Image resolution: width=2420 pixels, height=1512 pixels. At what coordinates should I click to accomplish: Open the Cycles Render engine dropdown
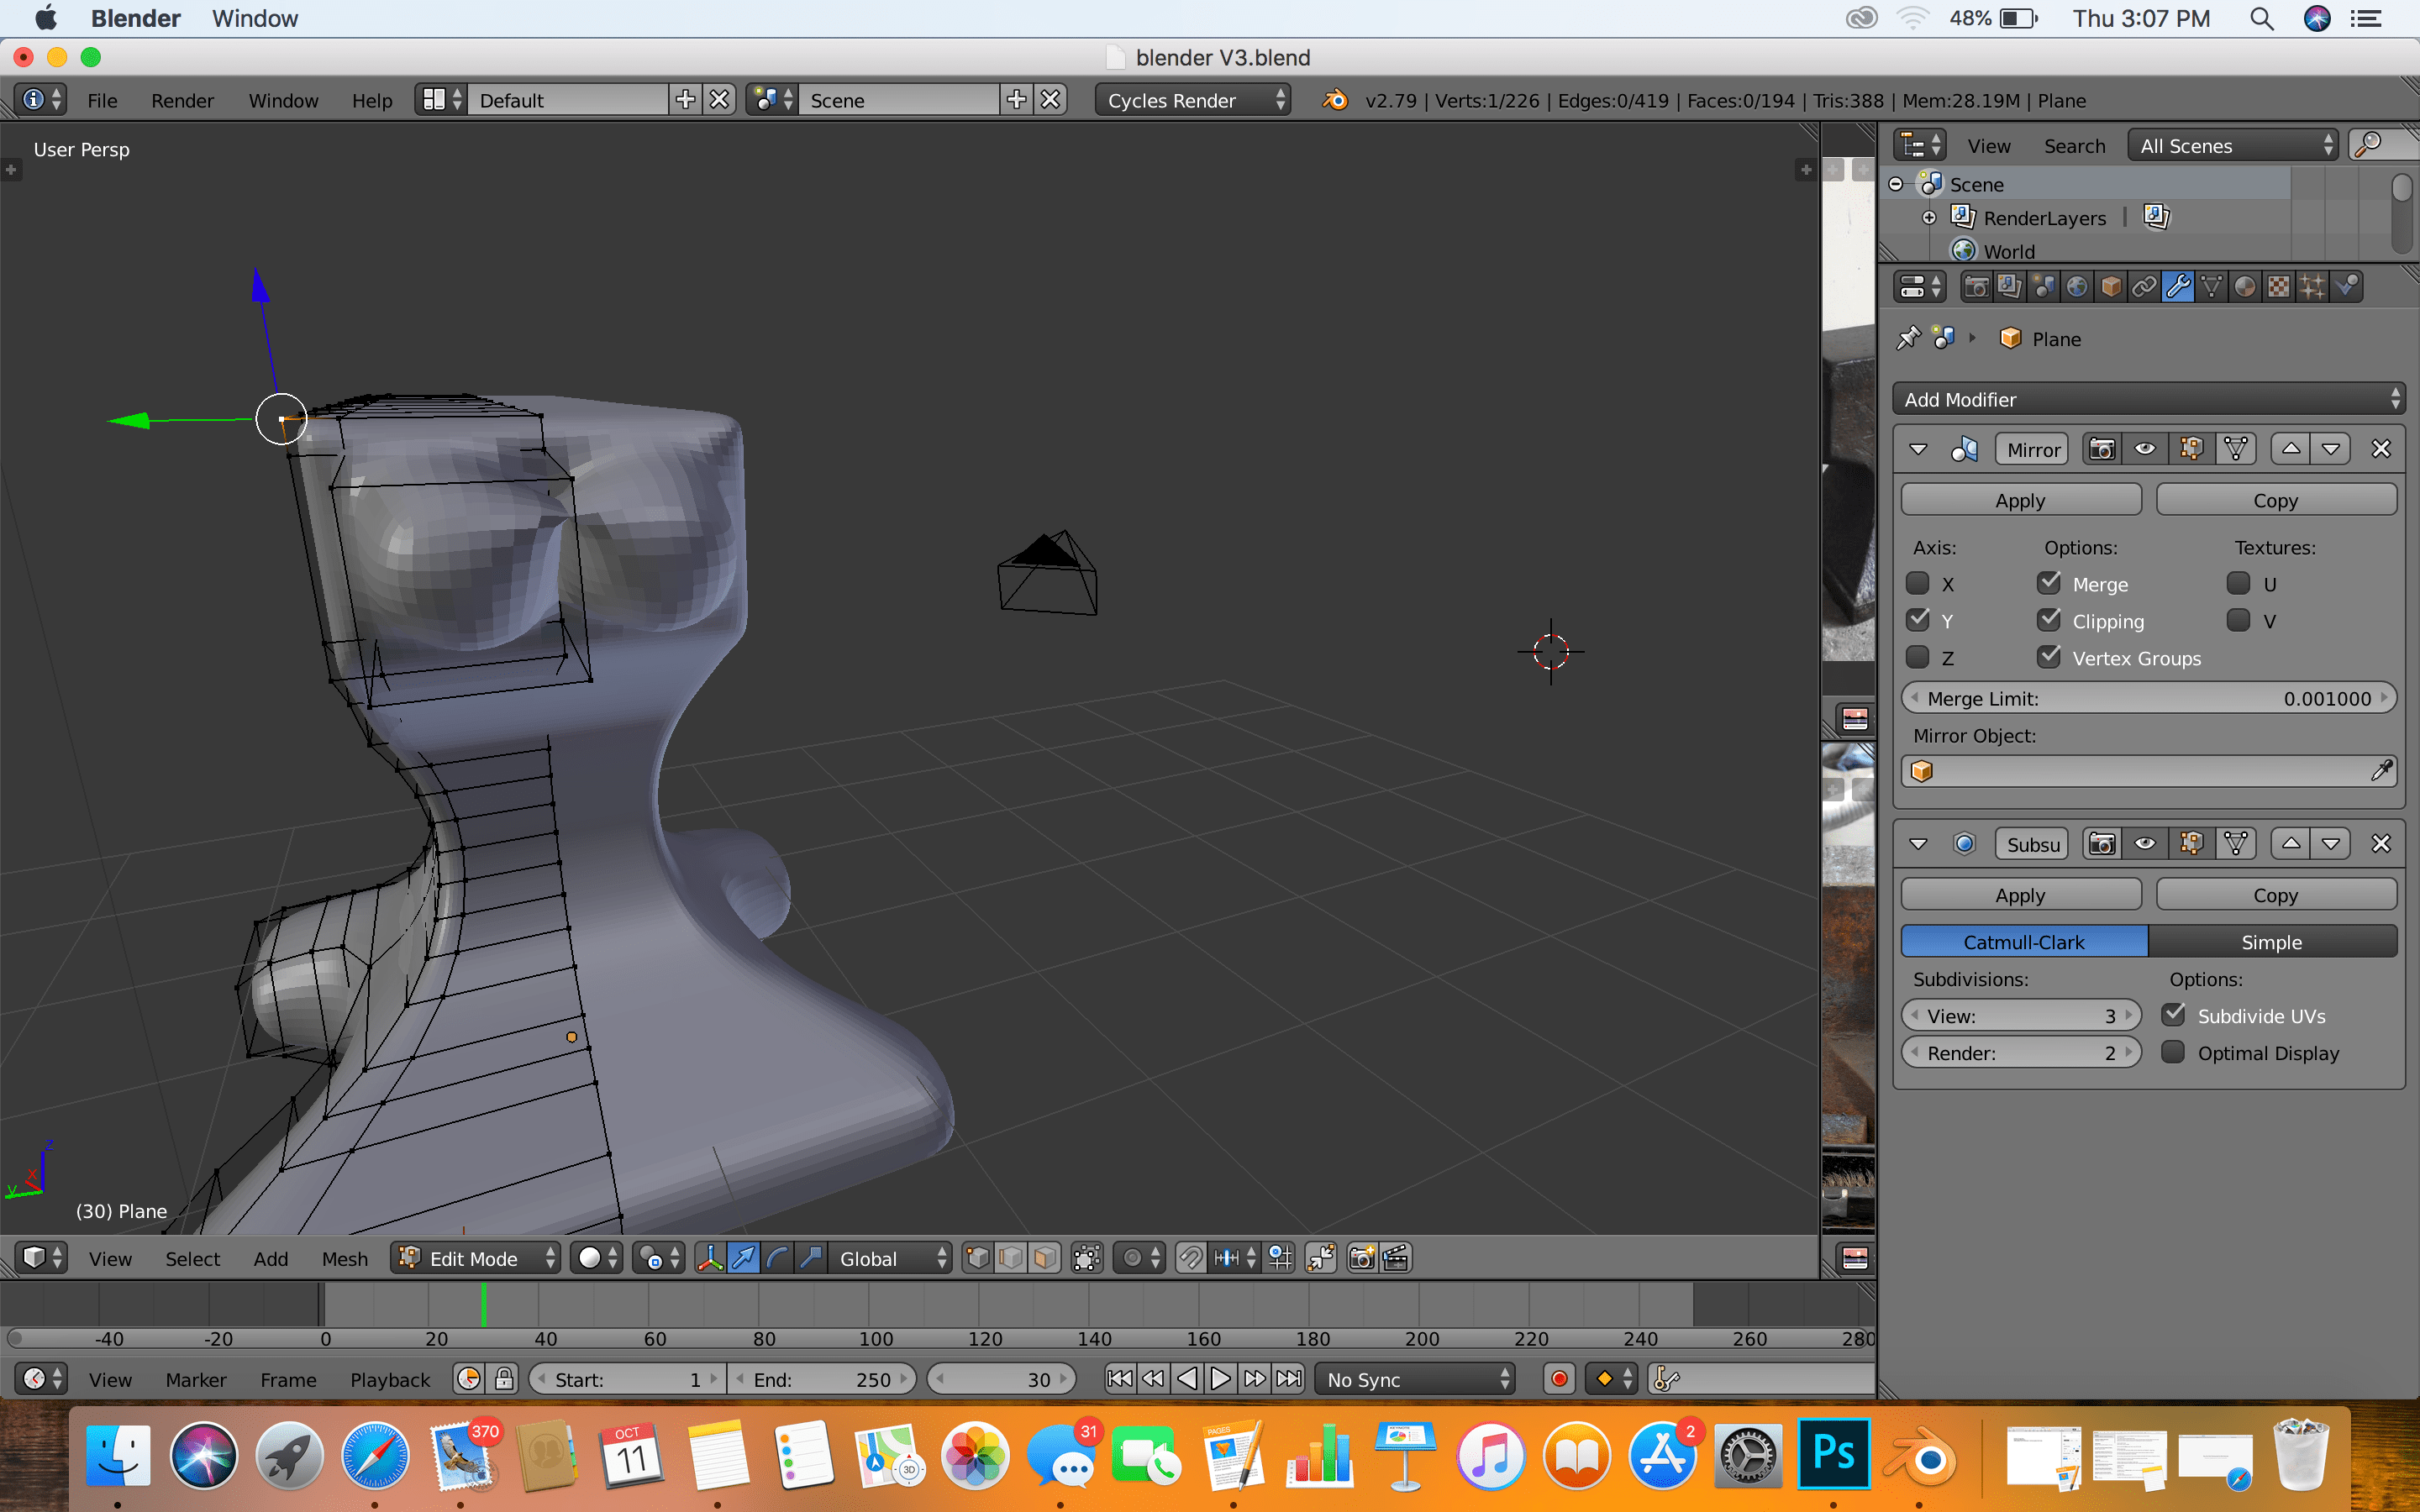pyautogui.click(x=1190, y=100)
